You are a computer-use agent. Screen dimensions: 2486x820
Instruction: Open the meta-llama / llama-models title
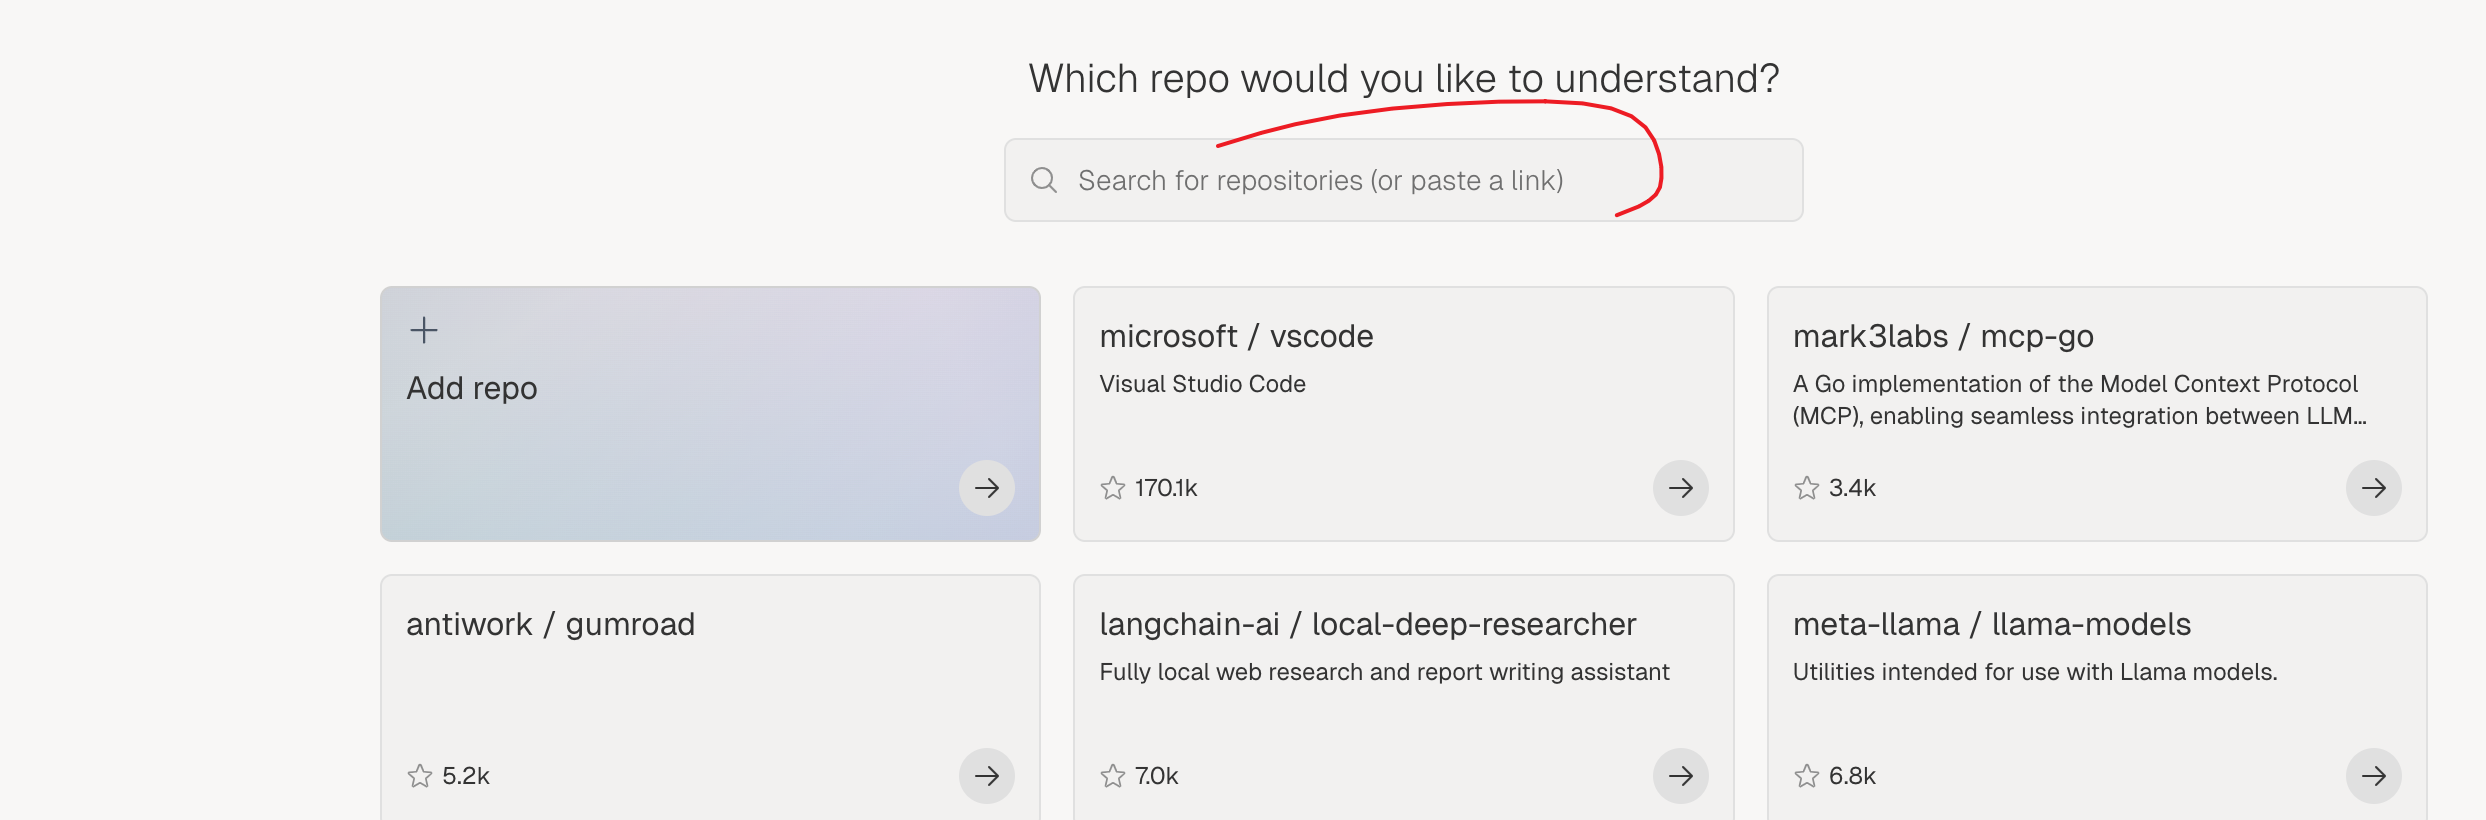[1991, 625]
